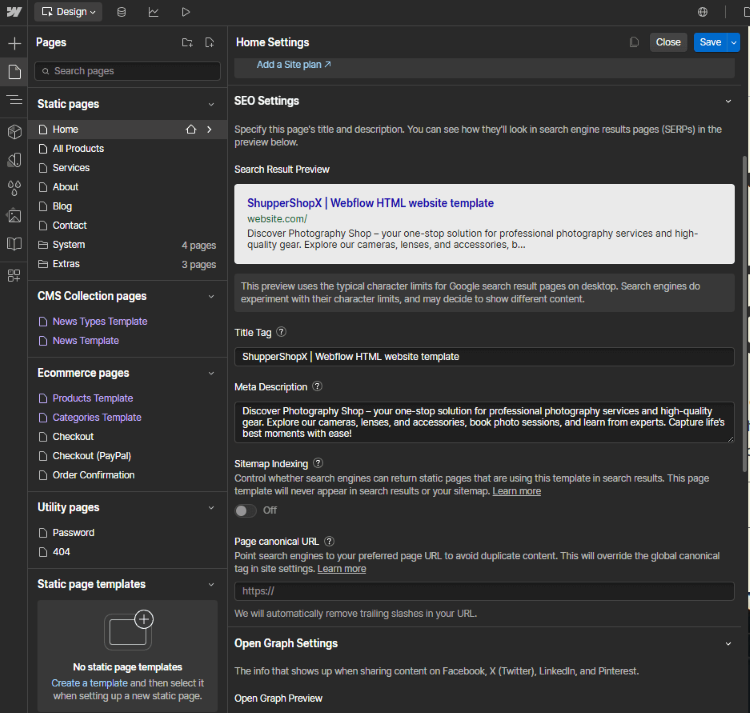Click the Search pages field
Screen dimensions: 750x713
click(x=127, y=71)
